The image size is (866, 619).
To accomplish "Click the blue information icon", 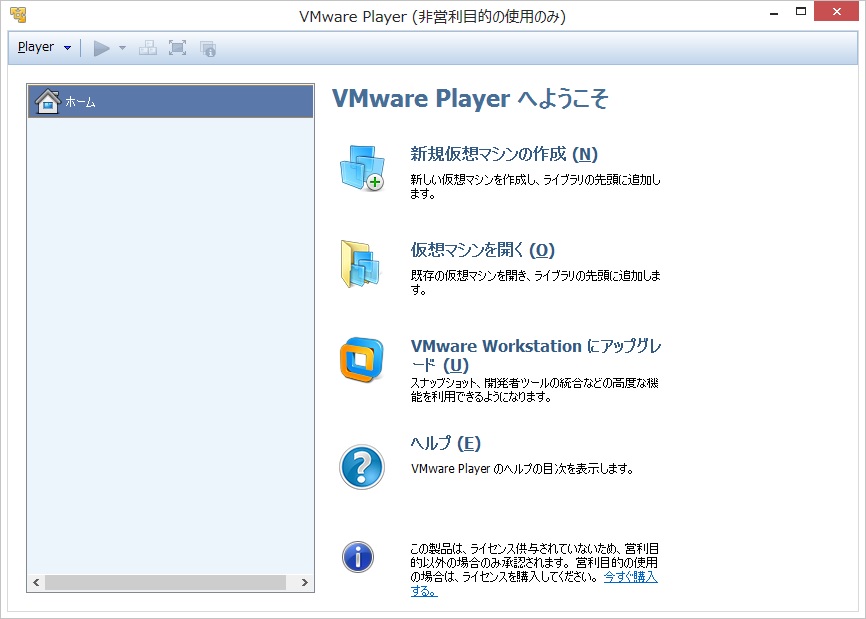I will (x=358, y=557).
